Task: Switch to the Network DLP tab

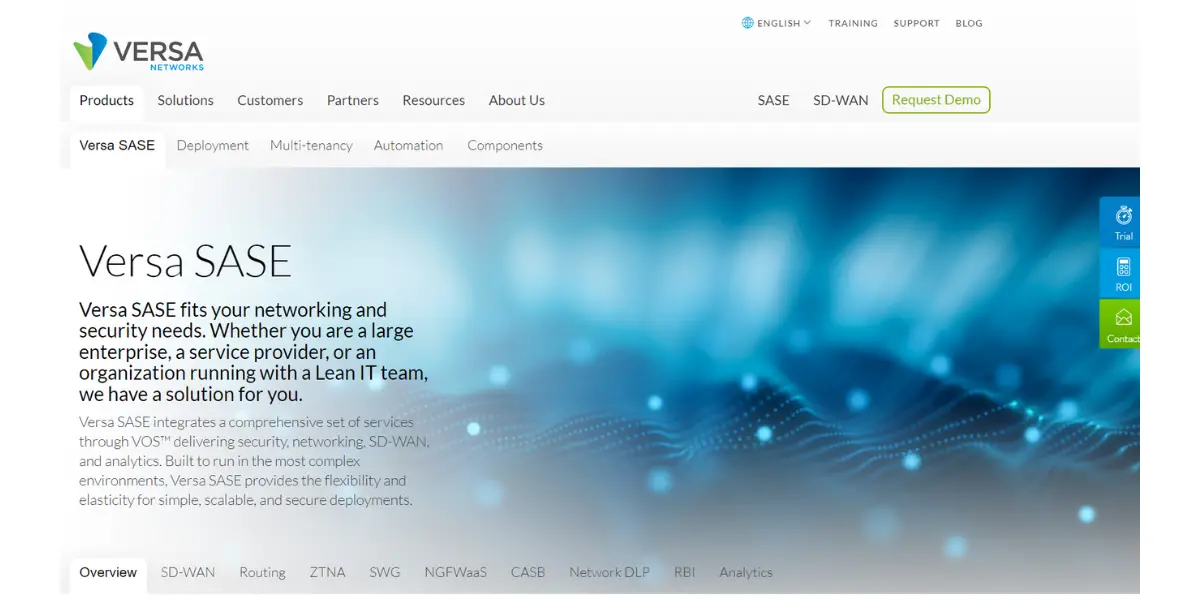Action: 610,572
